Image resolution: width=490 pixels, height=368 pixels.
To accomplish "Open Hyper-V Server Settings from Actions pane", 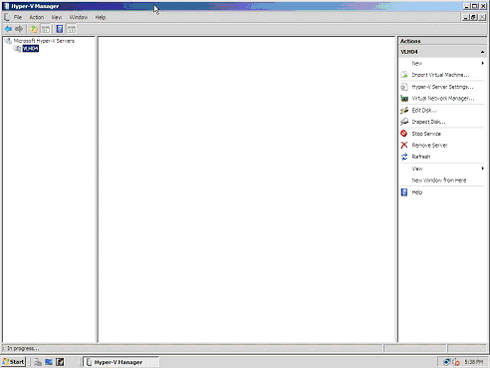I will click(442, 87).
